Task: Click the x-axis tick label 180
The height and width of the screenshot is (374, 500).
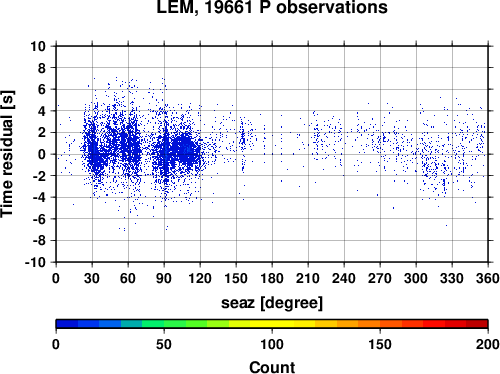Action: tap(272, 278)
